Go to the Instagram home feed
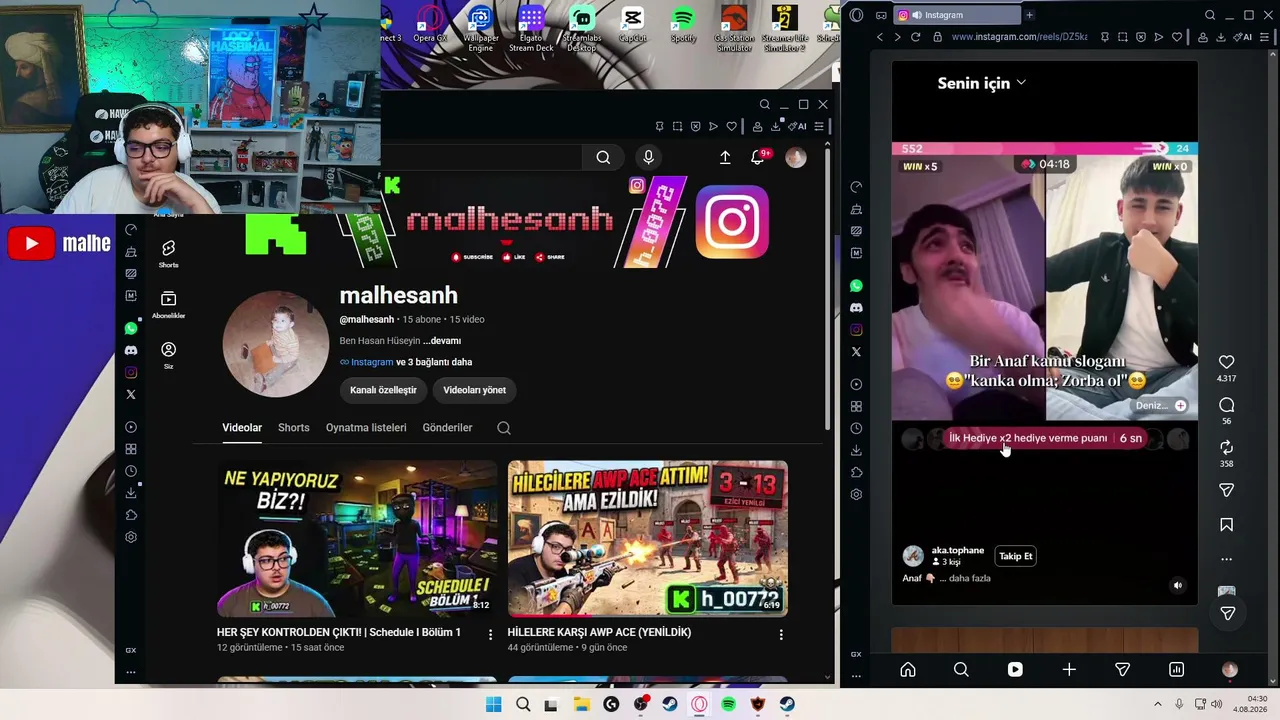This screenshot has width=1280, height=720. (908, 670)
